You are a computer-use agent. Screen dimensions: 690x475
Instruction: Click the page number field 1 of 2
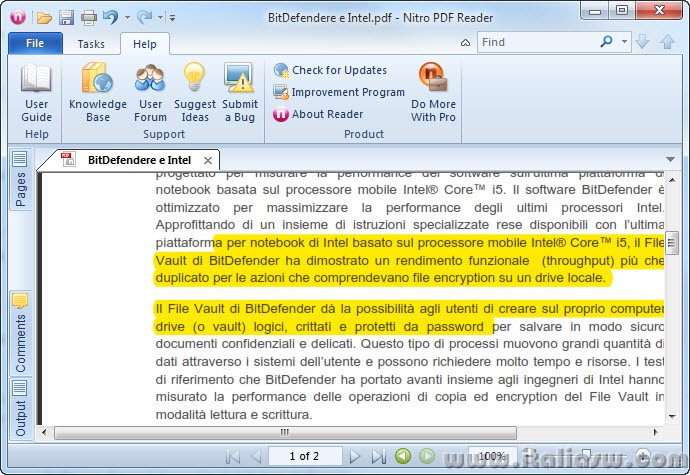(x=305, y=456)
